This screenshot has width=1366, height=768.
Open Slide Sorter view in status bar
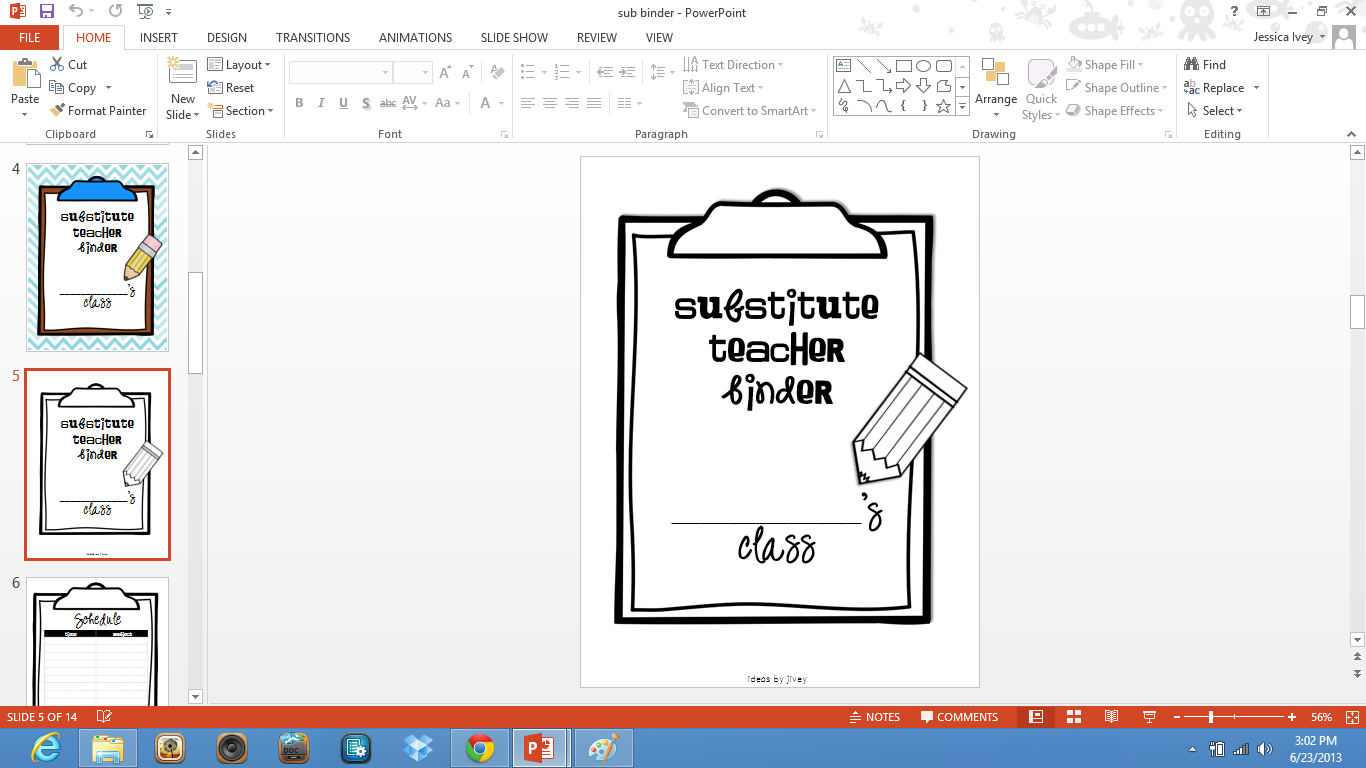1074,717
